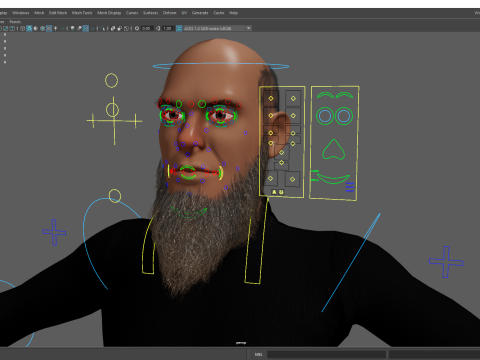Click the button right of A in face panel
480x360 pixels.
pos(281,192)
